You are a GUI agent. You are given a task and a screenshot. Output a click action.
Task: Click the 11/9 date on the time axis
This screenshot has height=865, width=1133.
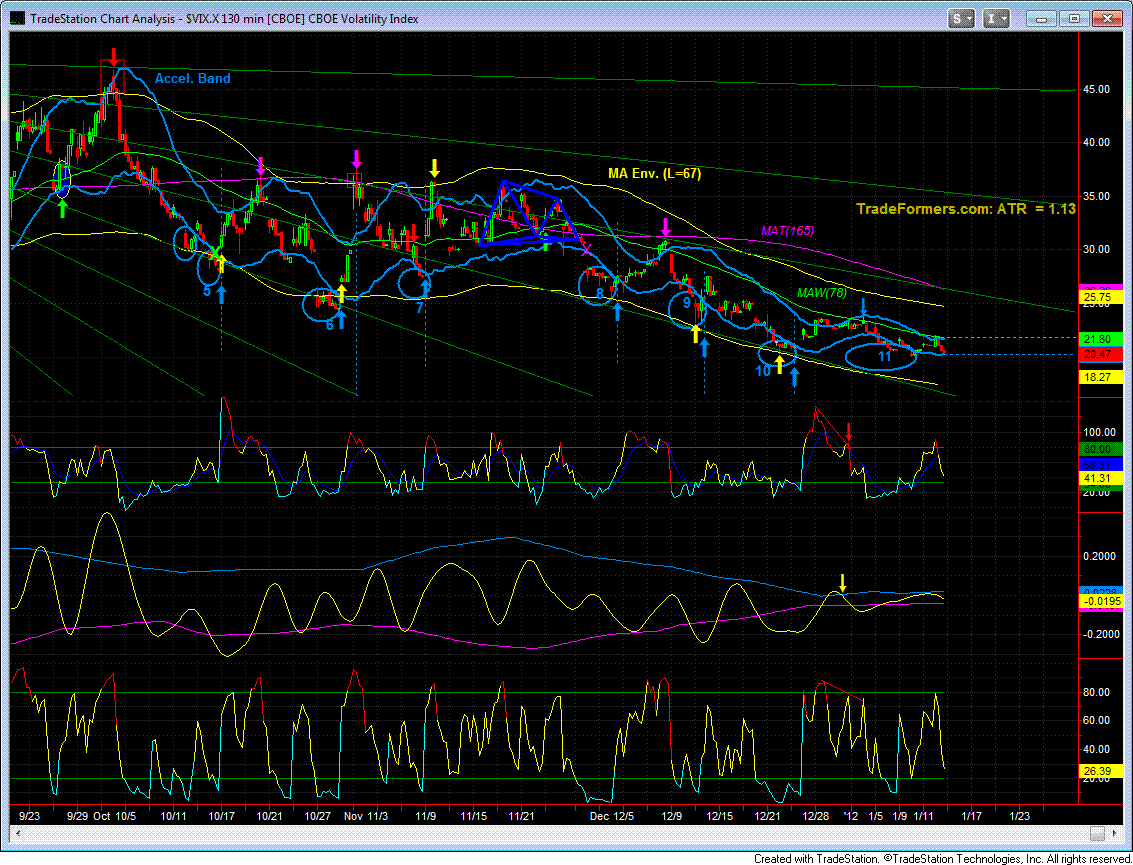pos(425,816)
